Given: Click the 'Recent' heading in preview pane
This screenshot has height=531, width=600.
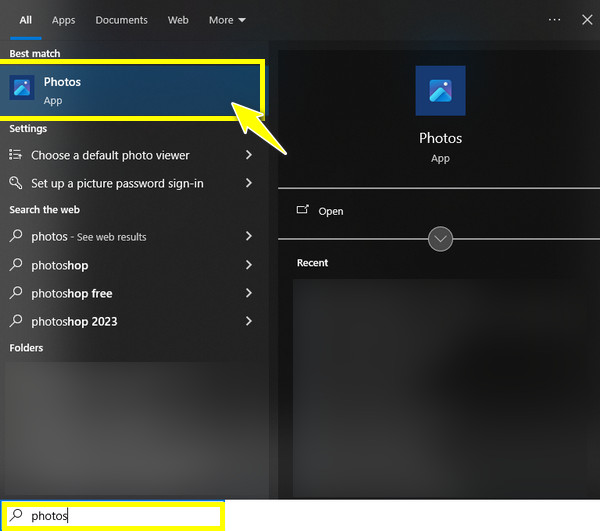Looking at the screenshot, I should [312, 263].
